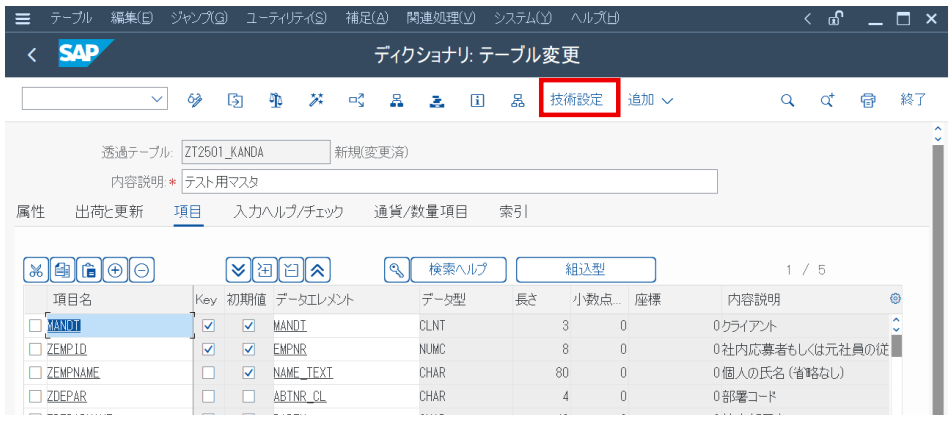Image resolution: width=950 pixels, height=432 pixels.
Task: Click the display object list icon
Action: (x=397, y=101)
